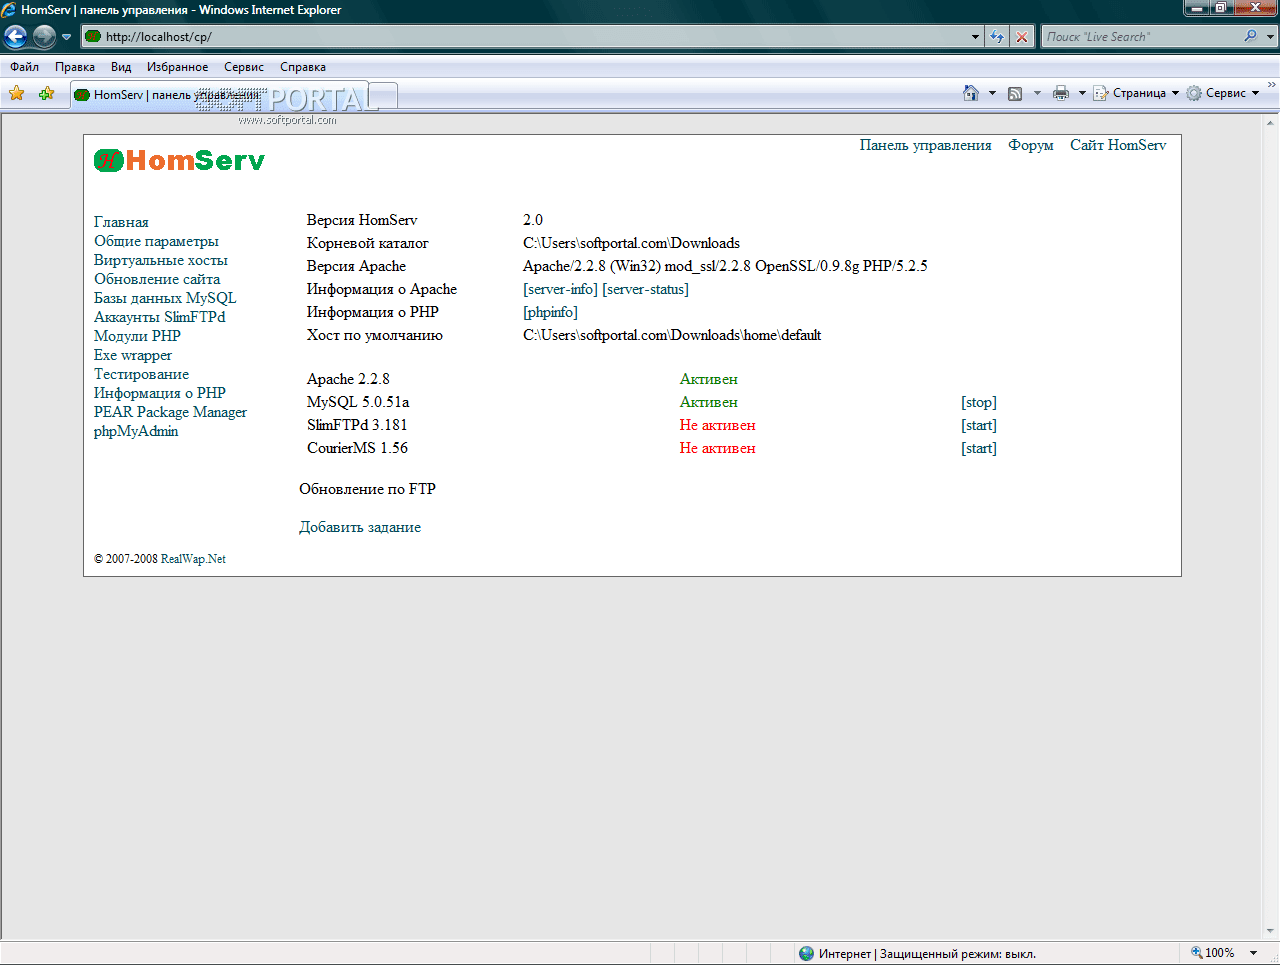Click the Интернет zone globe in status bar
Screen dimensions: 1280x965
click(806, 953)
